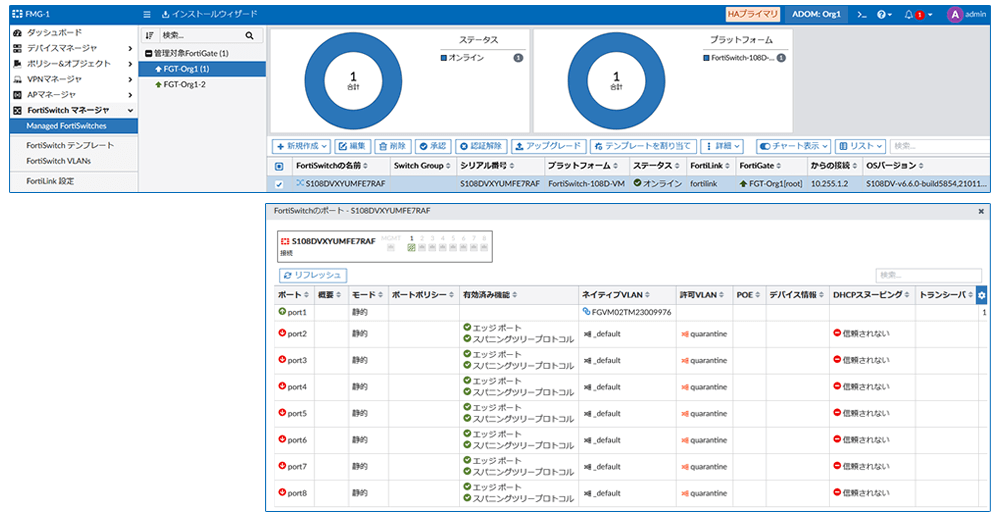Select FGT-Org1 (1) in device tree
This screenshot has height=528, width=1000.
[202, 69]
